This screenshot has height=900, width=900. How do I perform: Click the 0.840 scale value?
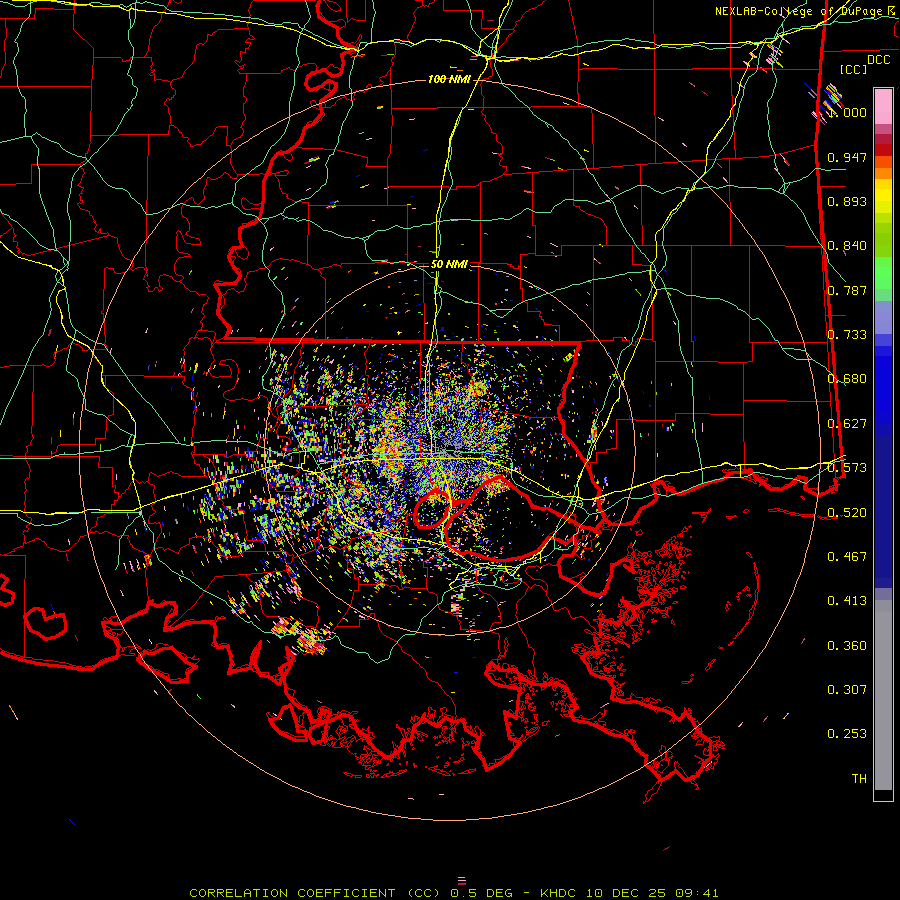(847, 246)
